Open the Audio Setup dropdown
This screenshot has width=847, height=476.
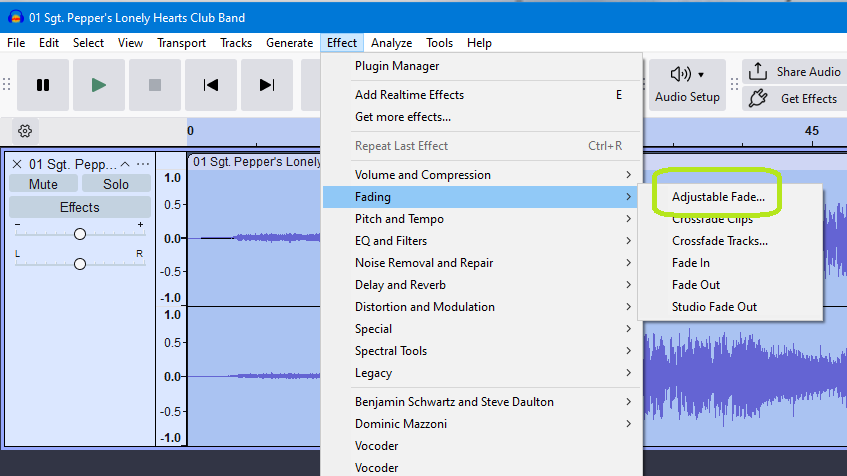[x=687, y=85]
